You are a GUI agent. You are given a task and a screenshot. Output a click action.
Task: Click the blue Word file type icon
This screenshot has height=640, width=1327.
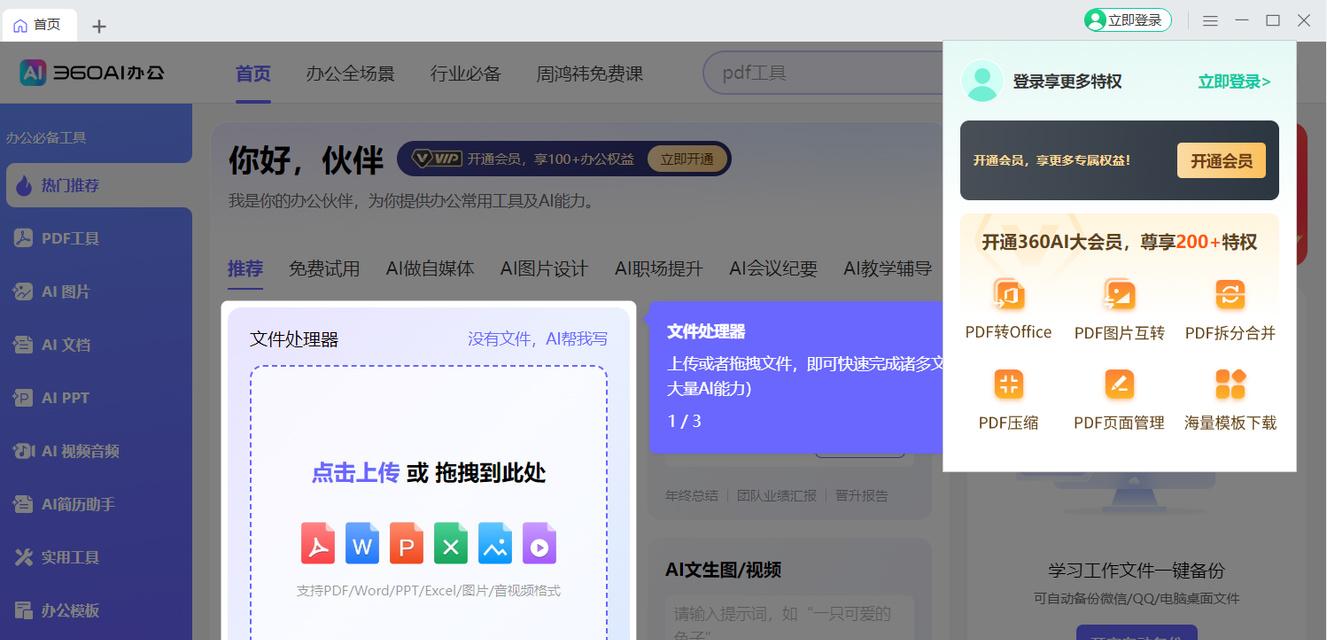362,543
